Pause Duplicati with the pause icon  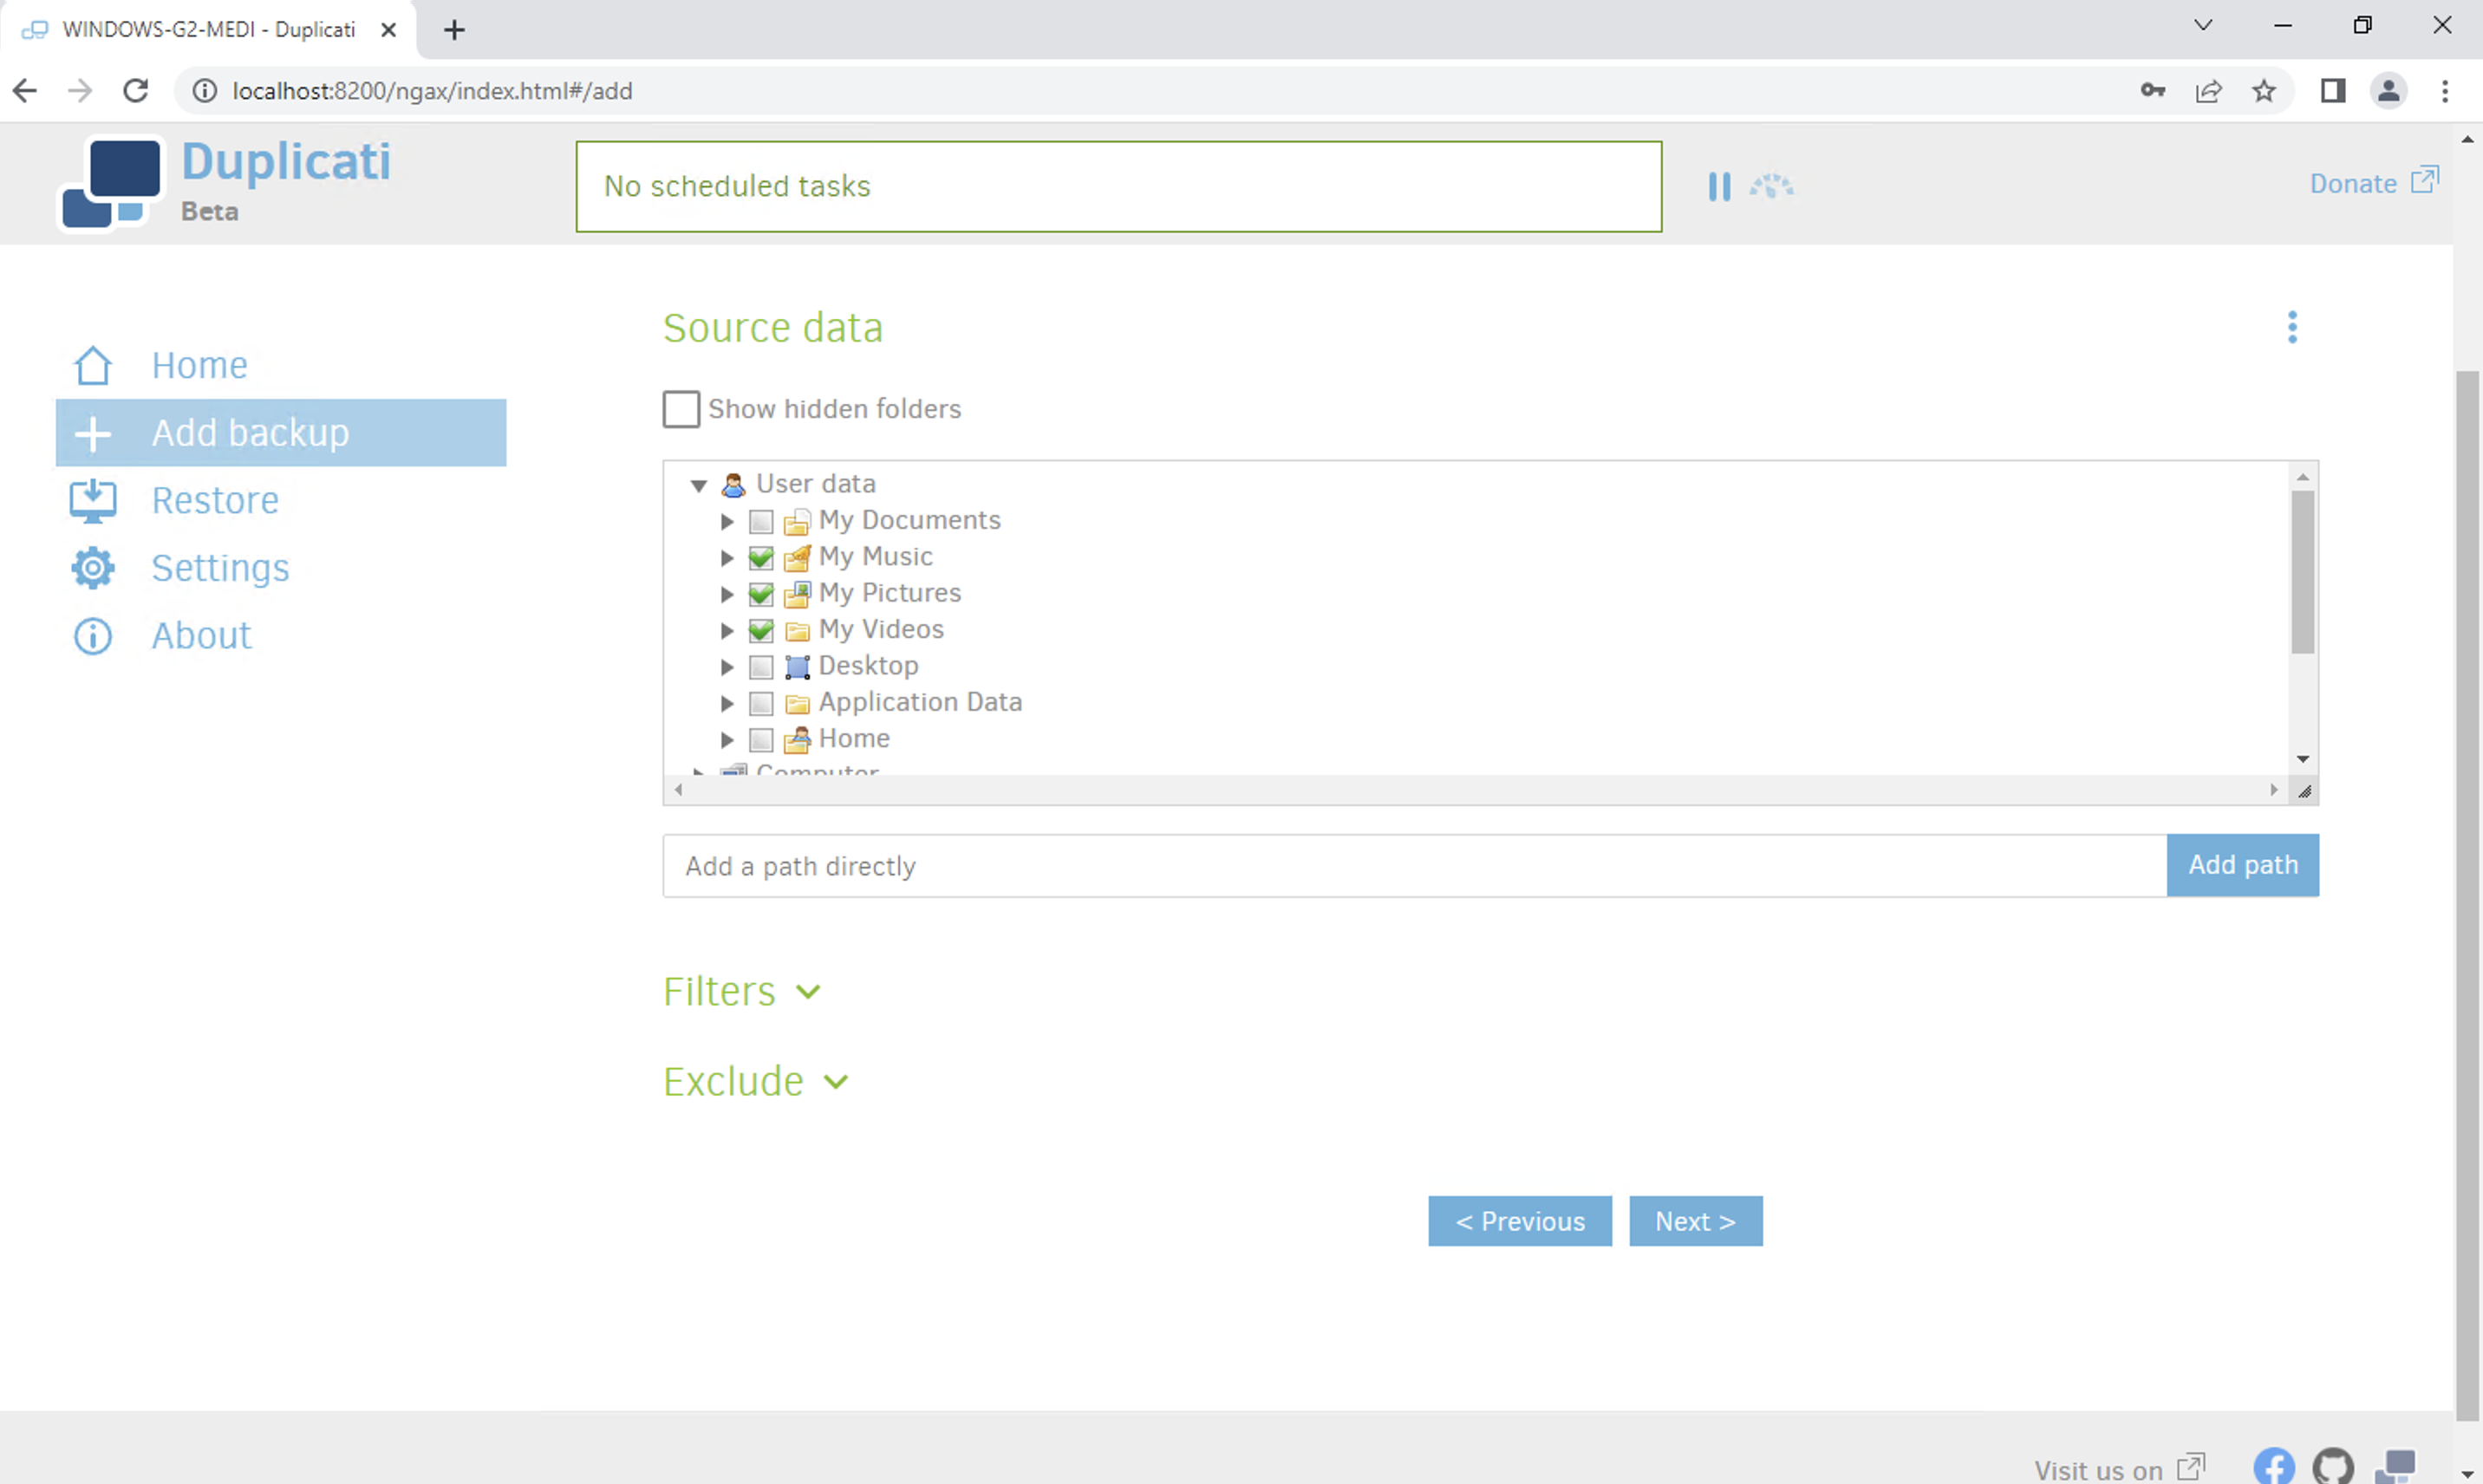1718,186
